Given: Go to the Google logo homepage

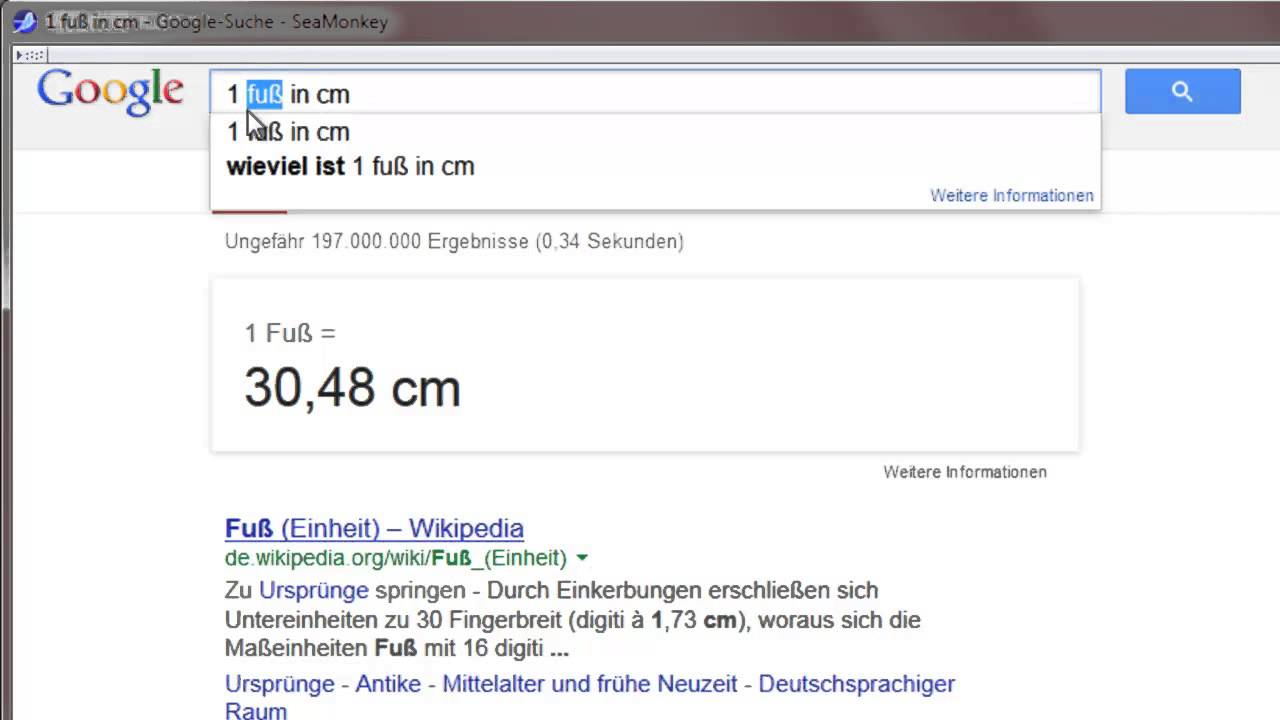Looking at the screenshot, I should coord(110,92).
